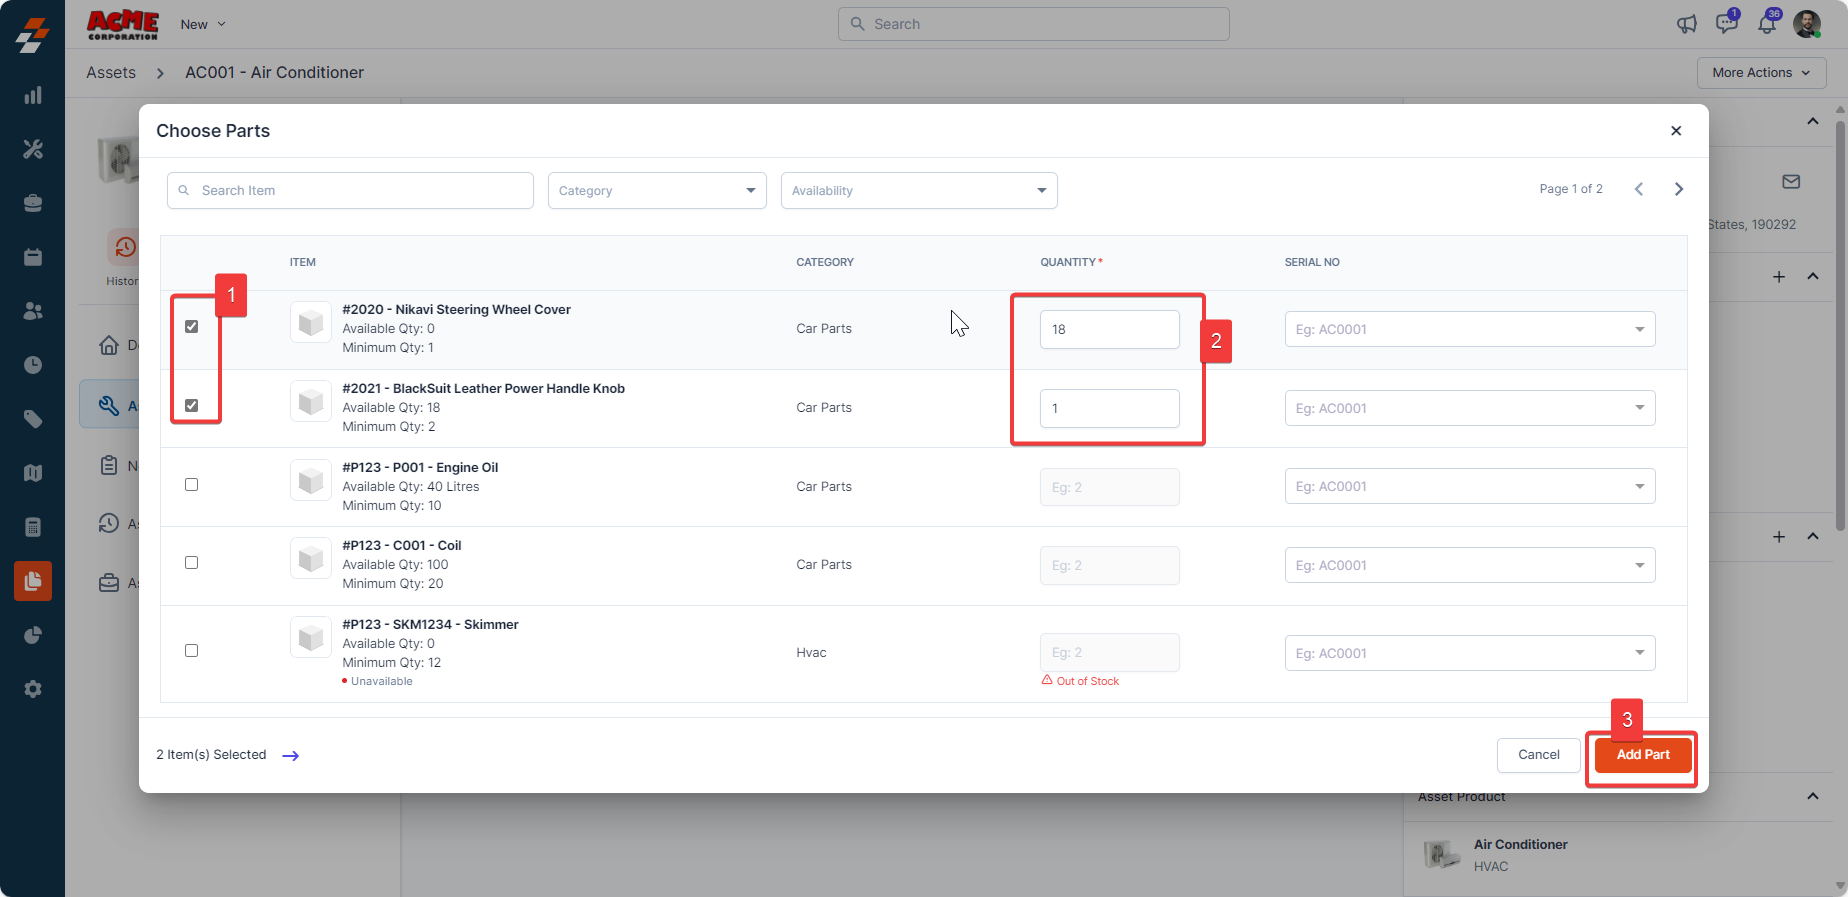Collapse the topmost right panel section chevron

click(x=1813, y=121)
